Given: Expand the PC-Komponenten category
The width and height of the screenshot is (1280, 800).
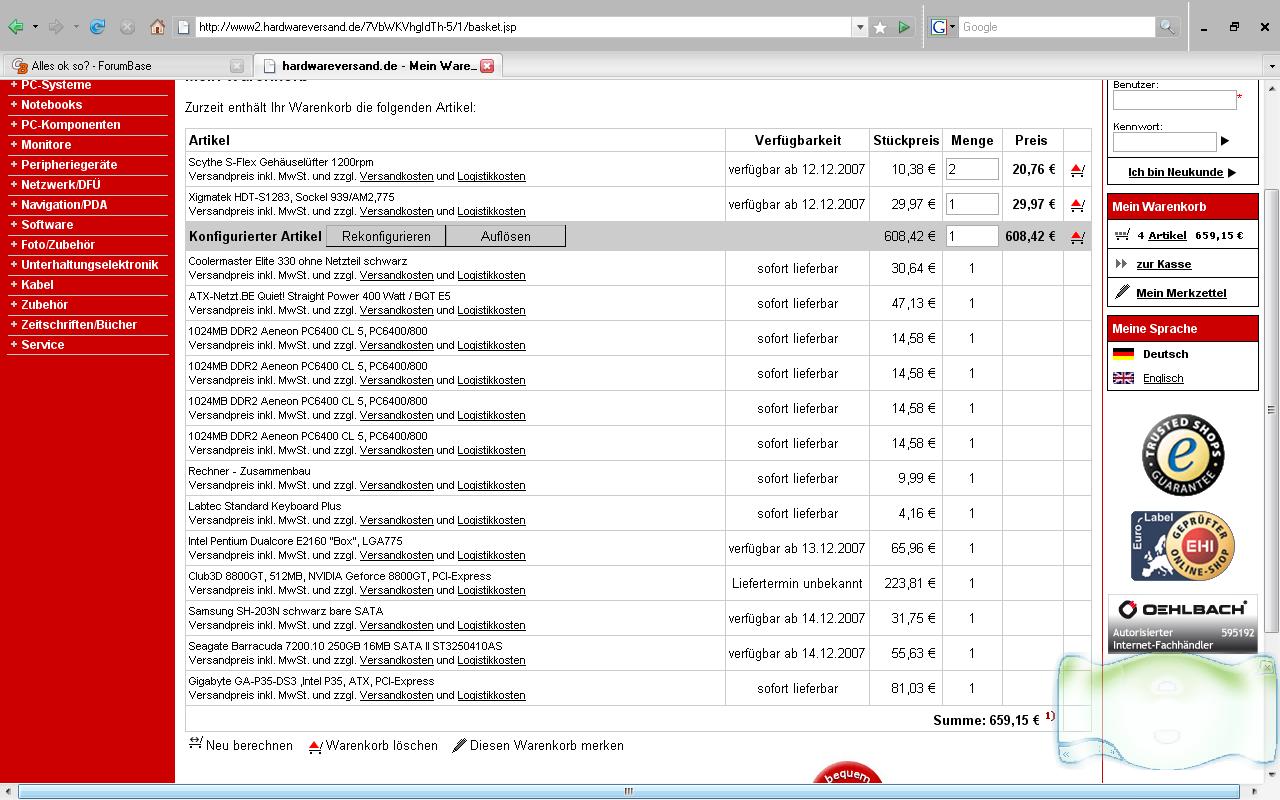Looking at the screenshot, I should pyautogui.click(x=70, y=125).
